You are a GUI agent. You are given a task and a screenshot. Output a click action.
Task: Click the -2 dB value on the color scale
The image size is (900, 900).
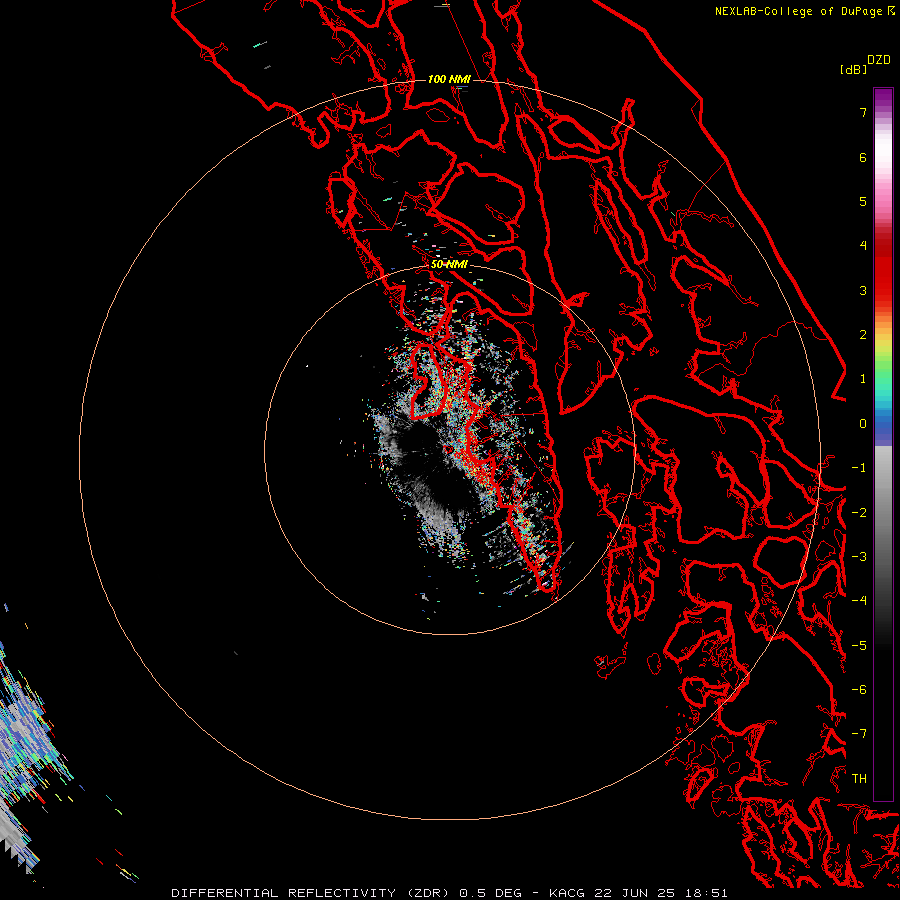coord(859,513)
